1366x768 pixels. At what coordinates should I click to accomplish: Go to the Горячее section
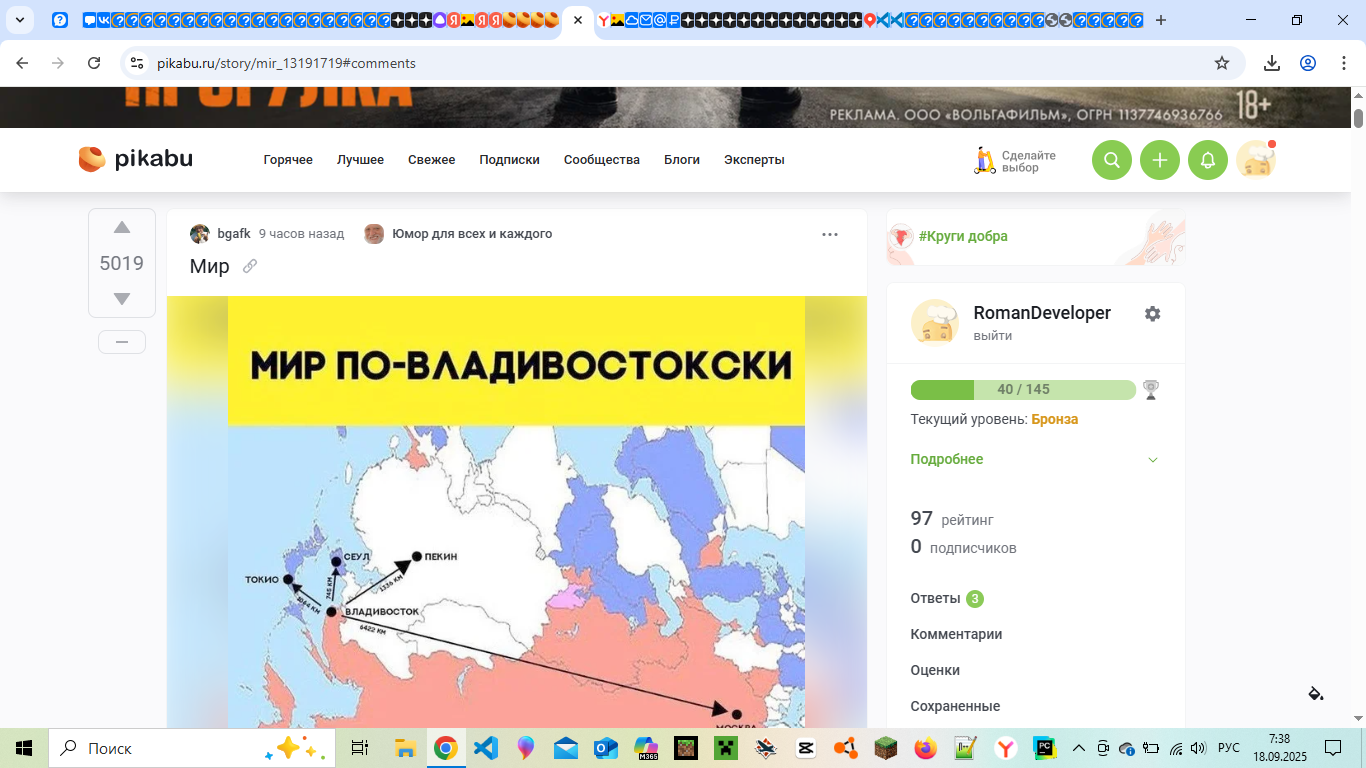pos(288,160)
